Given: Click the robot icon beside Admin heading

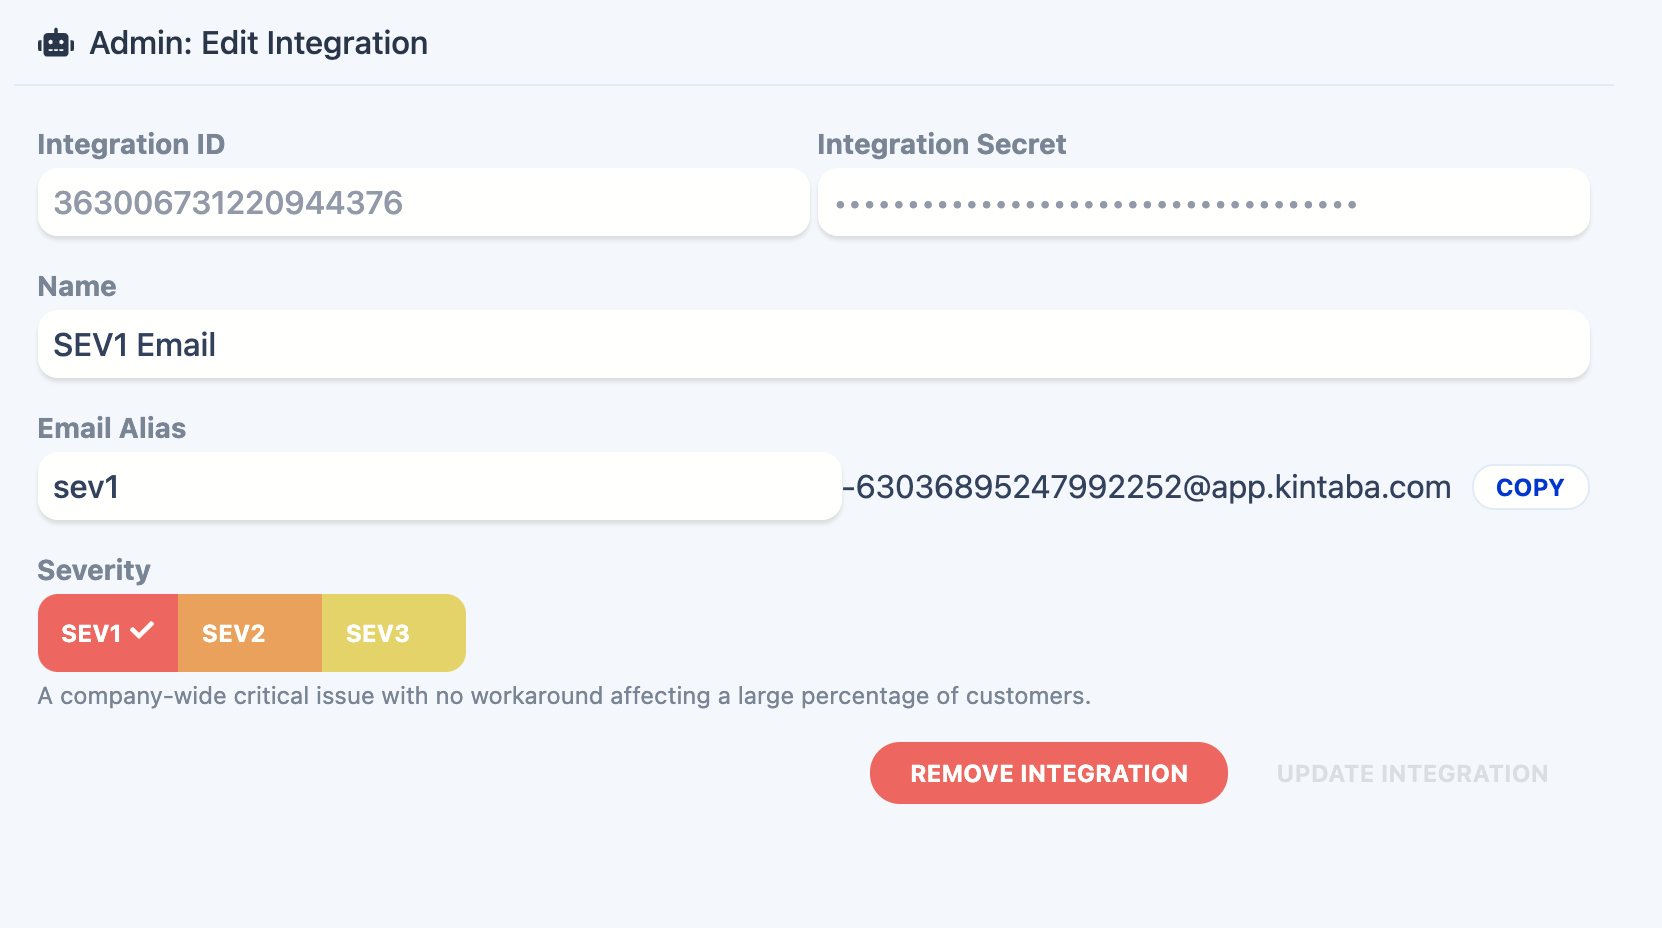Looking at the screenshot, I should point(56,44).
